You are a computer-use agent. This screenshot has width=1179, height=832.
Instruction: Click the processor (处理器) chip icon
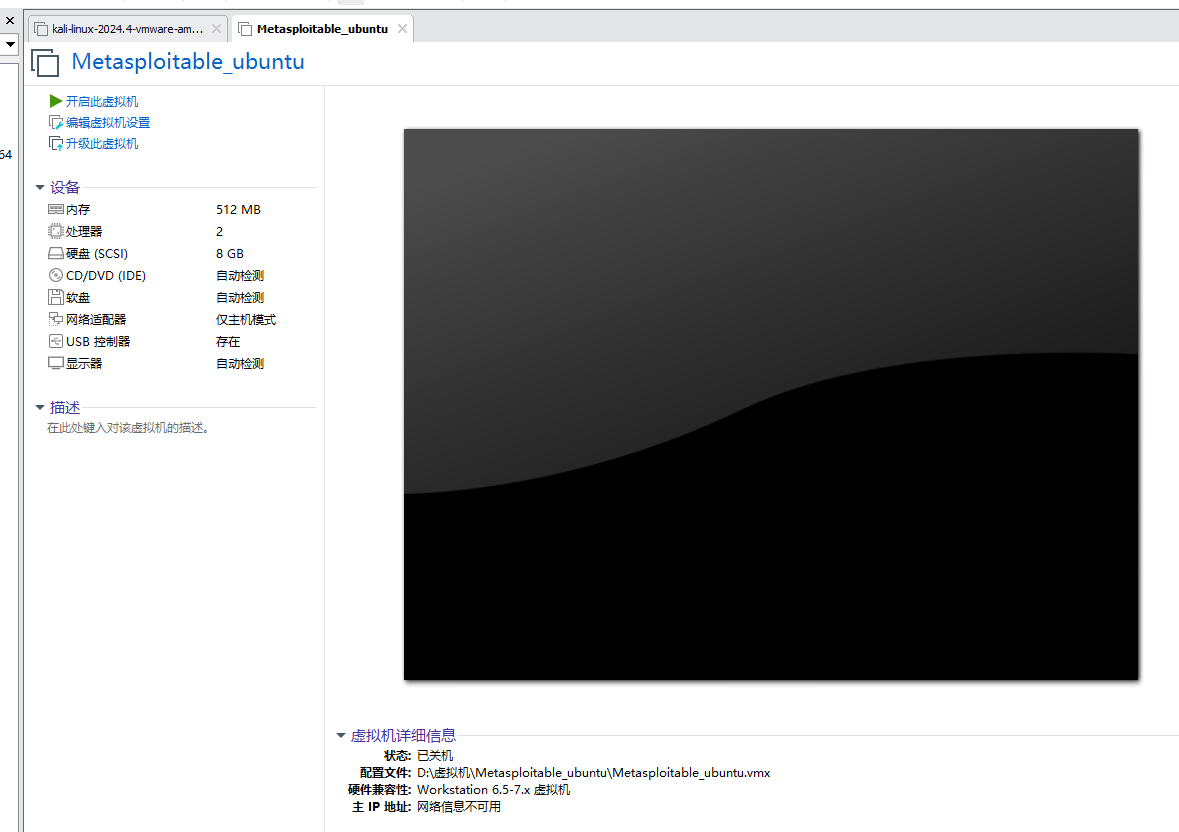[56, 231]
